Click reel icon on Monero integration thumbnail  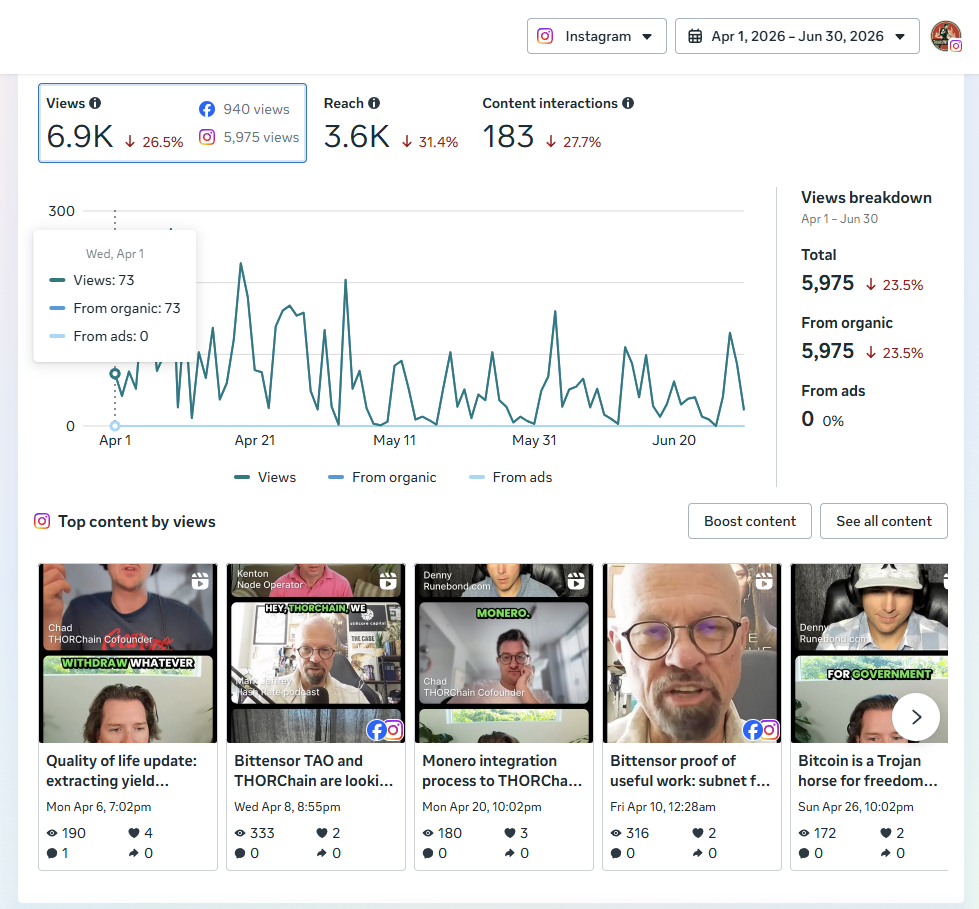click(576, 581)
